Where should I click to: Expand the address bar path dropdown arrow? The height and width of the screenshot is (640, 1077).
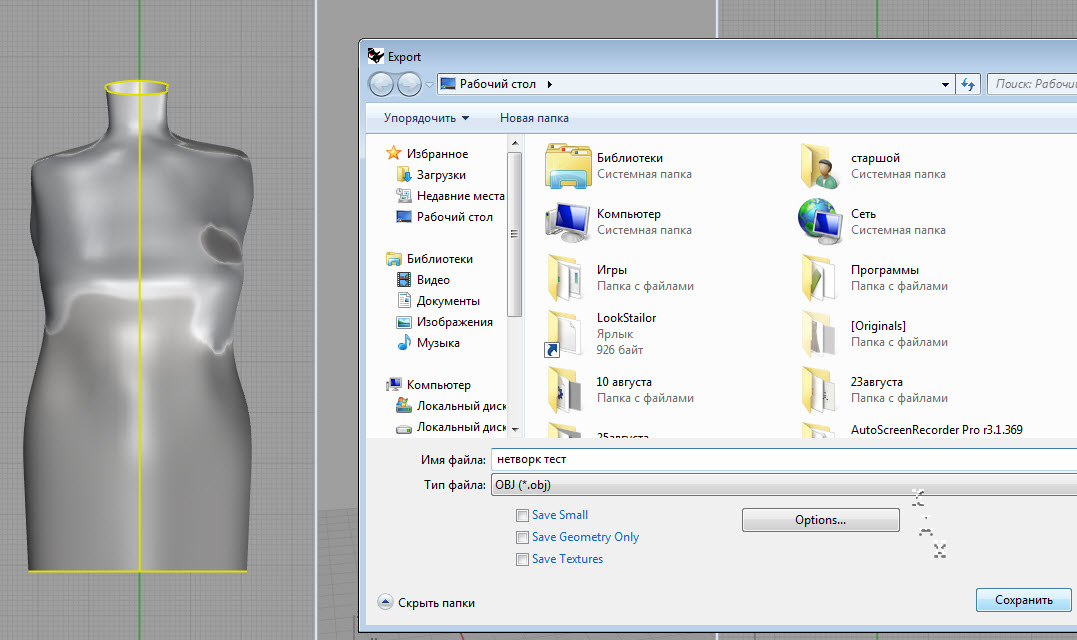946,85
